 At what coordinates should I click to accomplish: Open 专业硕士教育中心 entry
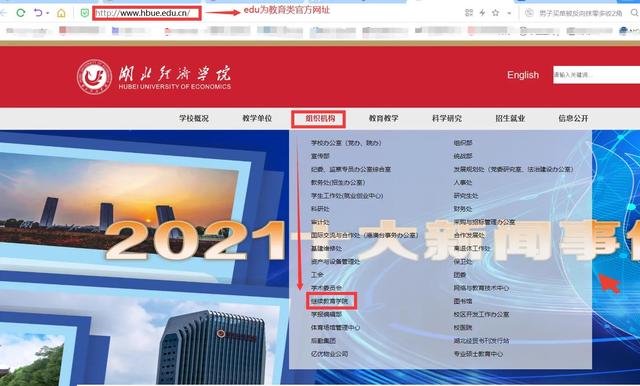[478, 354]
